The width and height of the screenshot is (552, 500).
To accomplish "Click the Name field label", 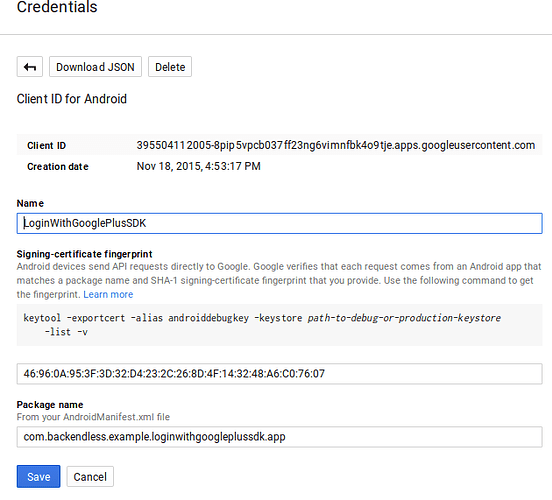I will tap(30, 203).
